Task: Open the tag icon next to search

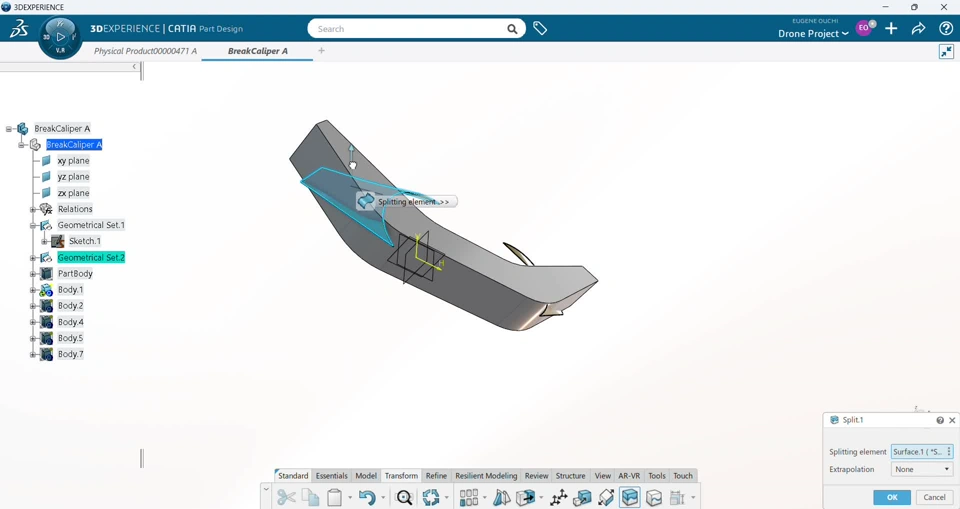Action: [539, 28]
